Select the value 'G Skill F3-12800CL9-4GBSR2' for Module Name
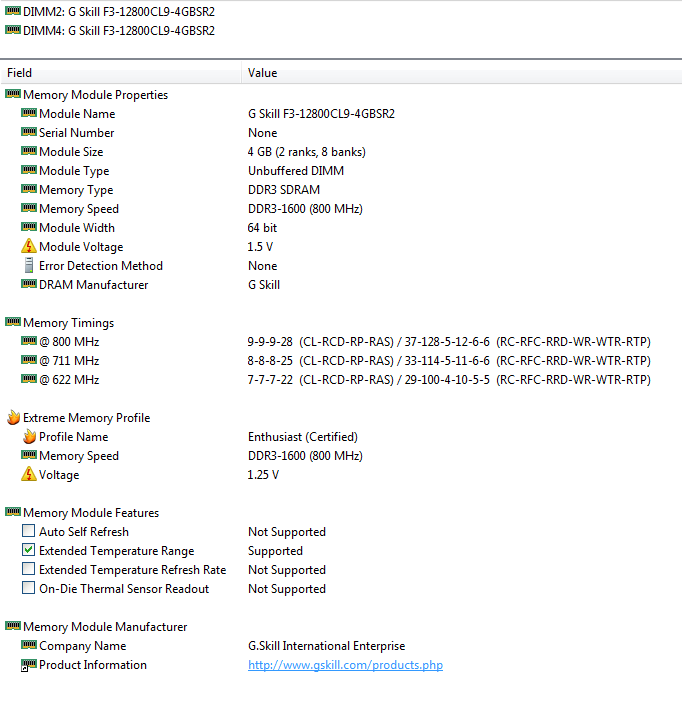682x720 pixels. pos(321,114)
